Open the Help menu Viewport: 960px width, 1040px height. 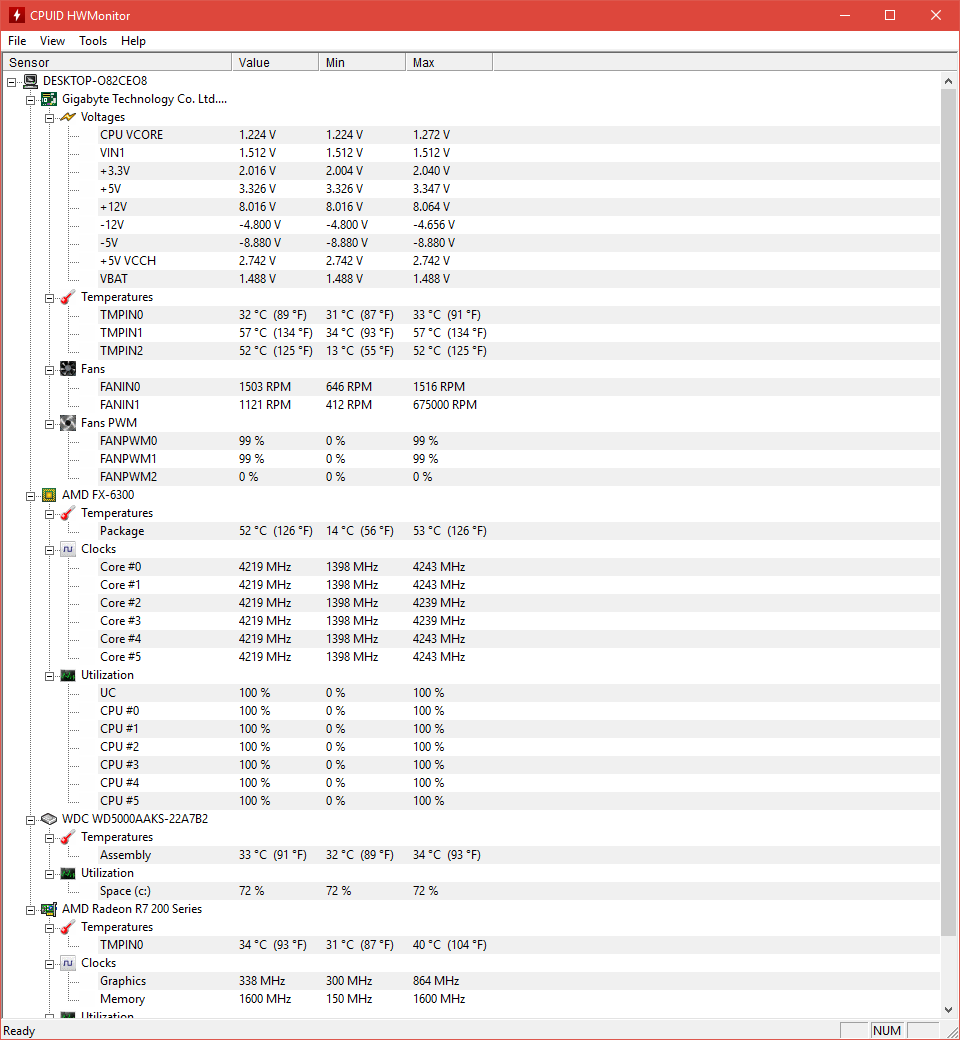pyautogui.click(x=133, y=41)
